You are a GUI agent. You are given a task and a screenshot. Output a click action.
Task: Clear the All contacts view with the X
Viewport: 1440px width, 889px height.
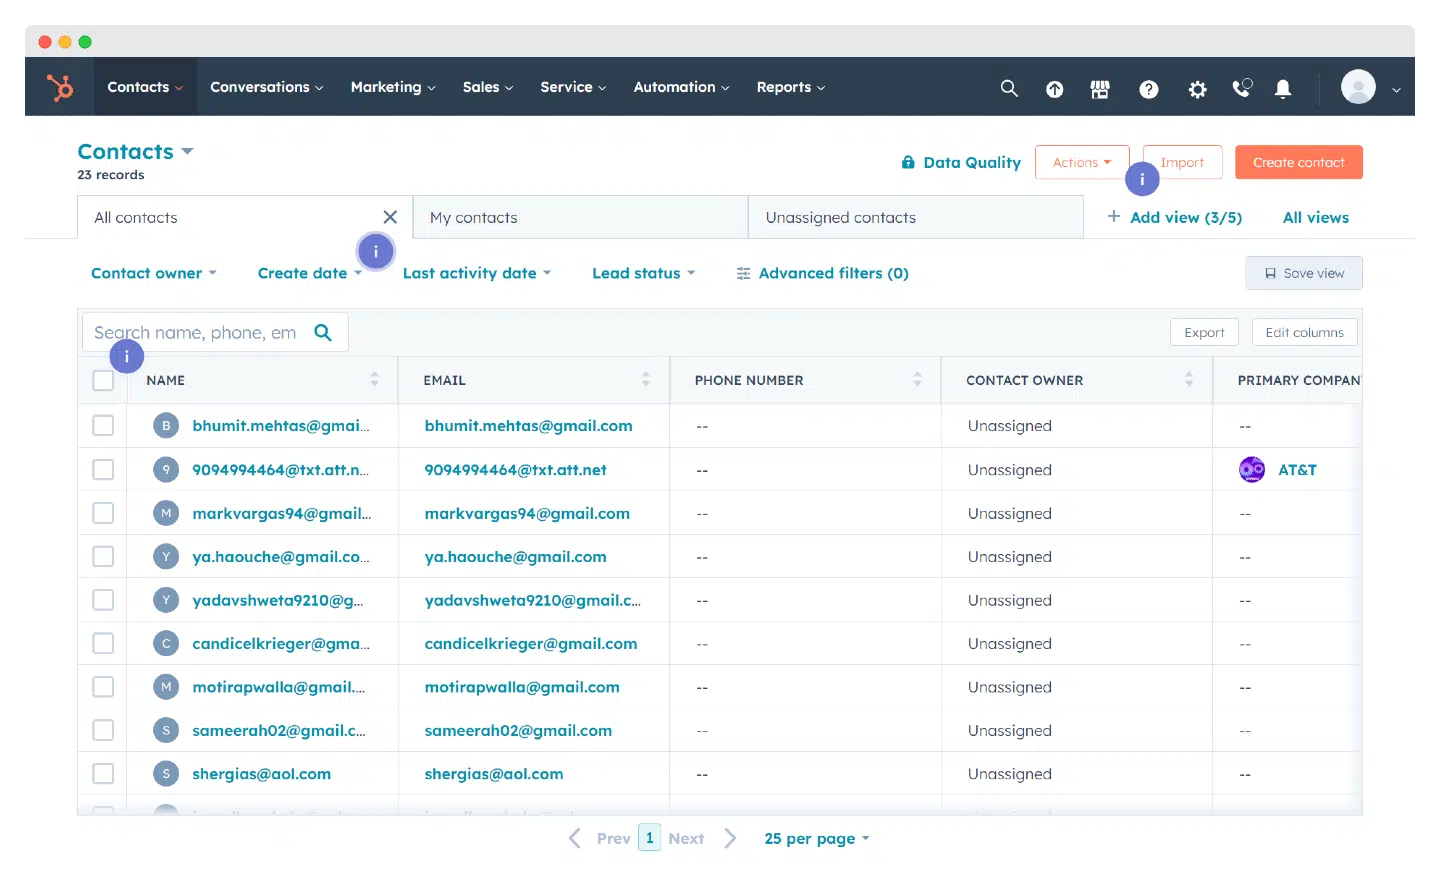pyautogui.click(x=390, y=216)
